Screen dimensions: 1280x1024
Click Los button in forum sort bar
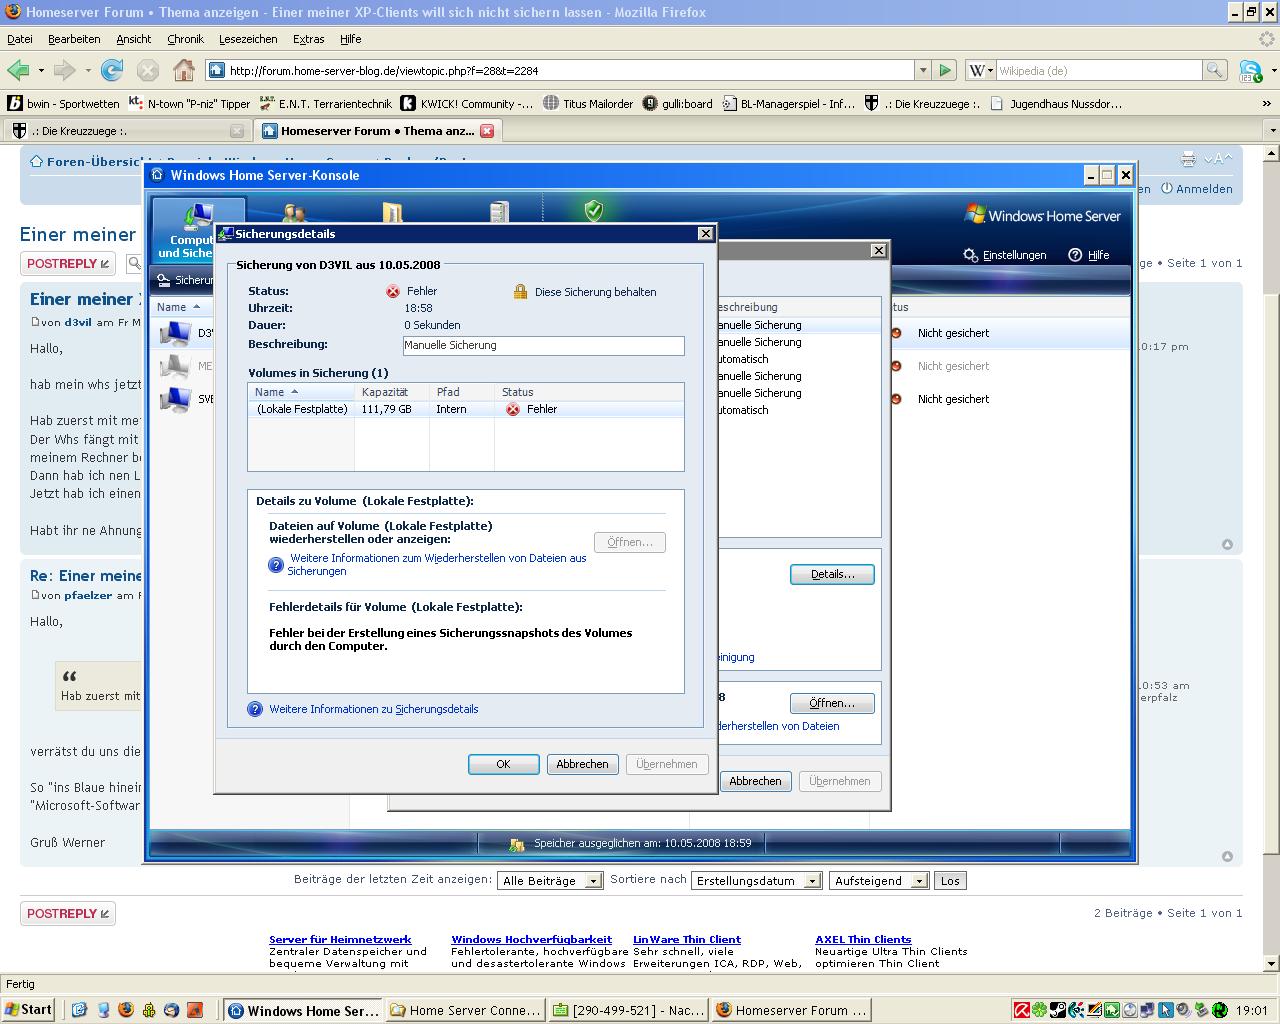coord(950,881)
